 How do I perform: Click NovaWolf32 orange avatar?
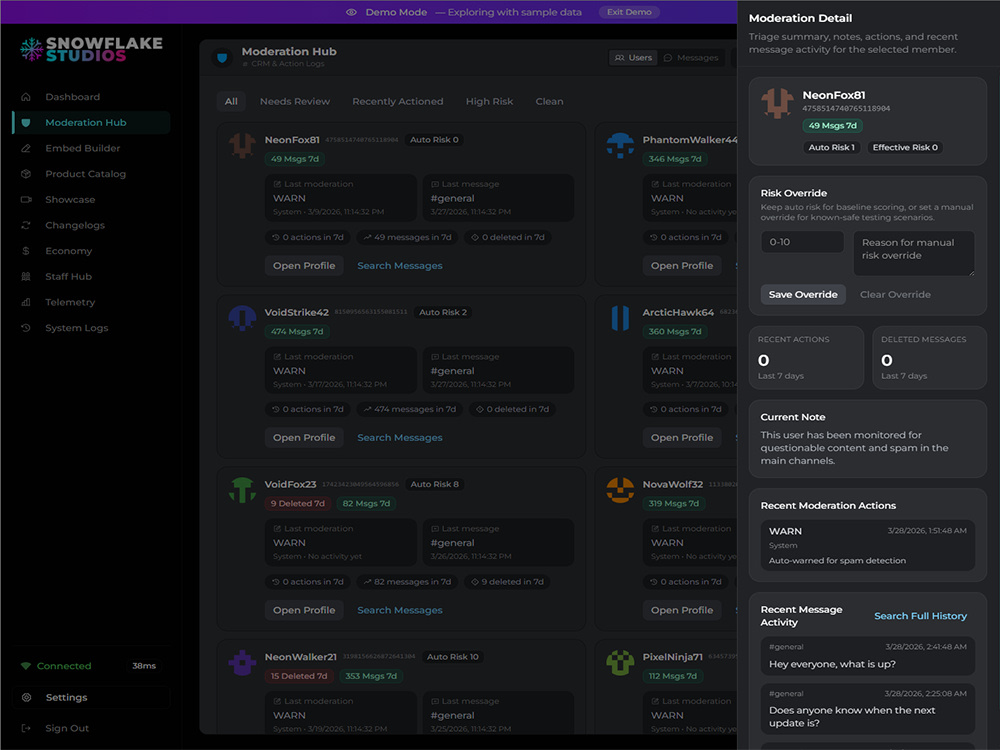620,490
